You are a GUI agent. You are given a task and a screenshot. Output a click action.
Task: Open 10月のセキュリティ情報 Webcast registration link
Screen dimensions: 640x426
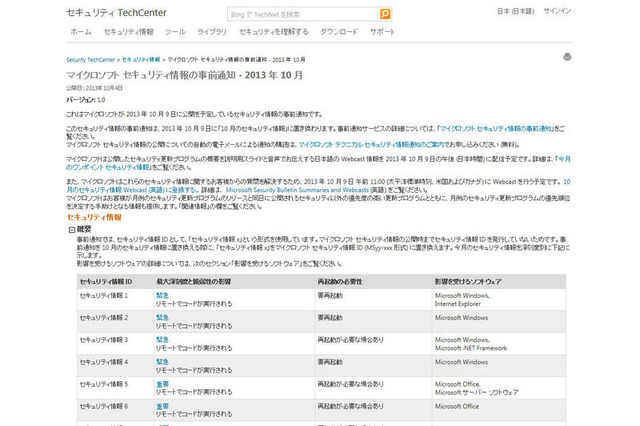coord(133,190)
